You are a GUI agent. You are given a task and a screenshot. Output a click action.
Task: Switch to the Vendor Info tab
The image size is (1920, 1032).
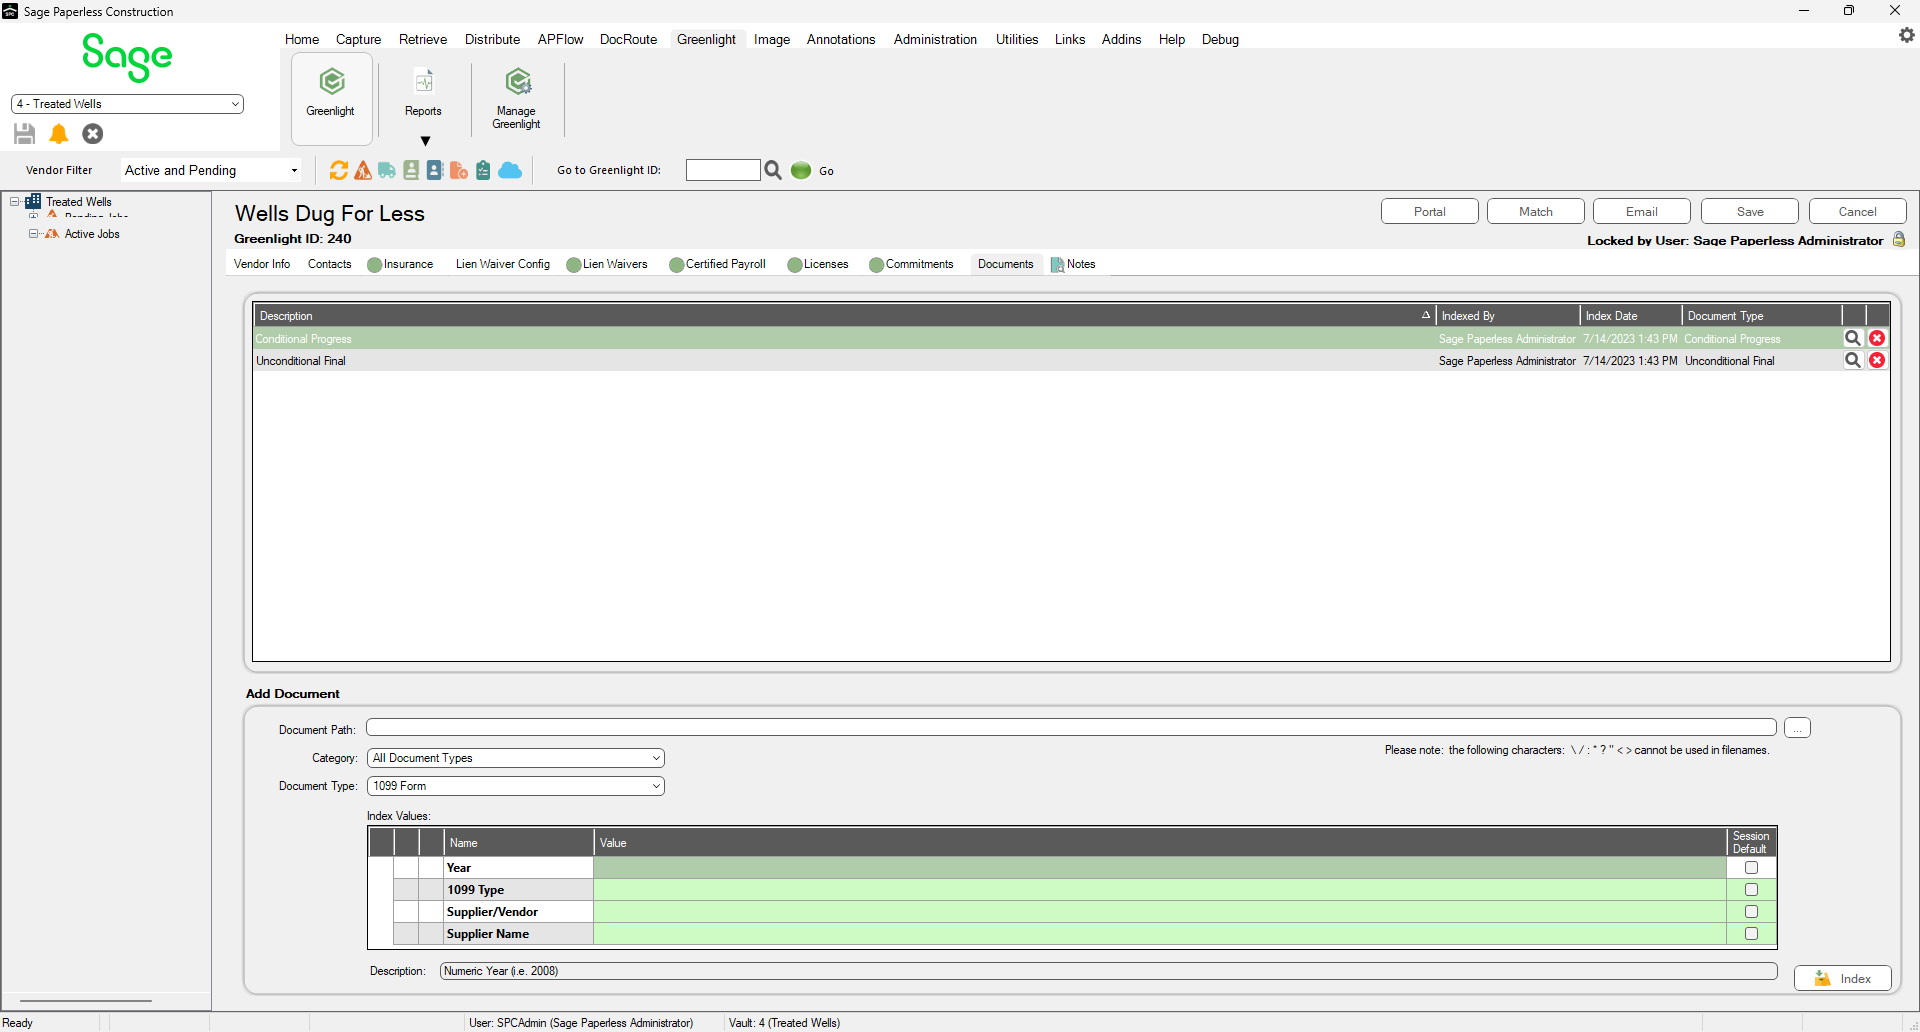point(262,265)
